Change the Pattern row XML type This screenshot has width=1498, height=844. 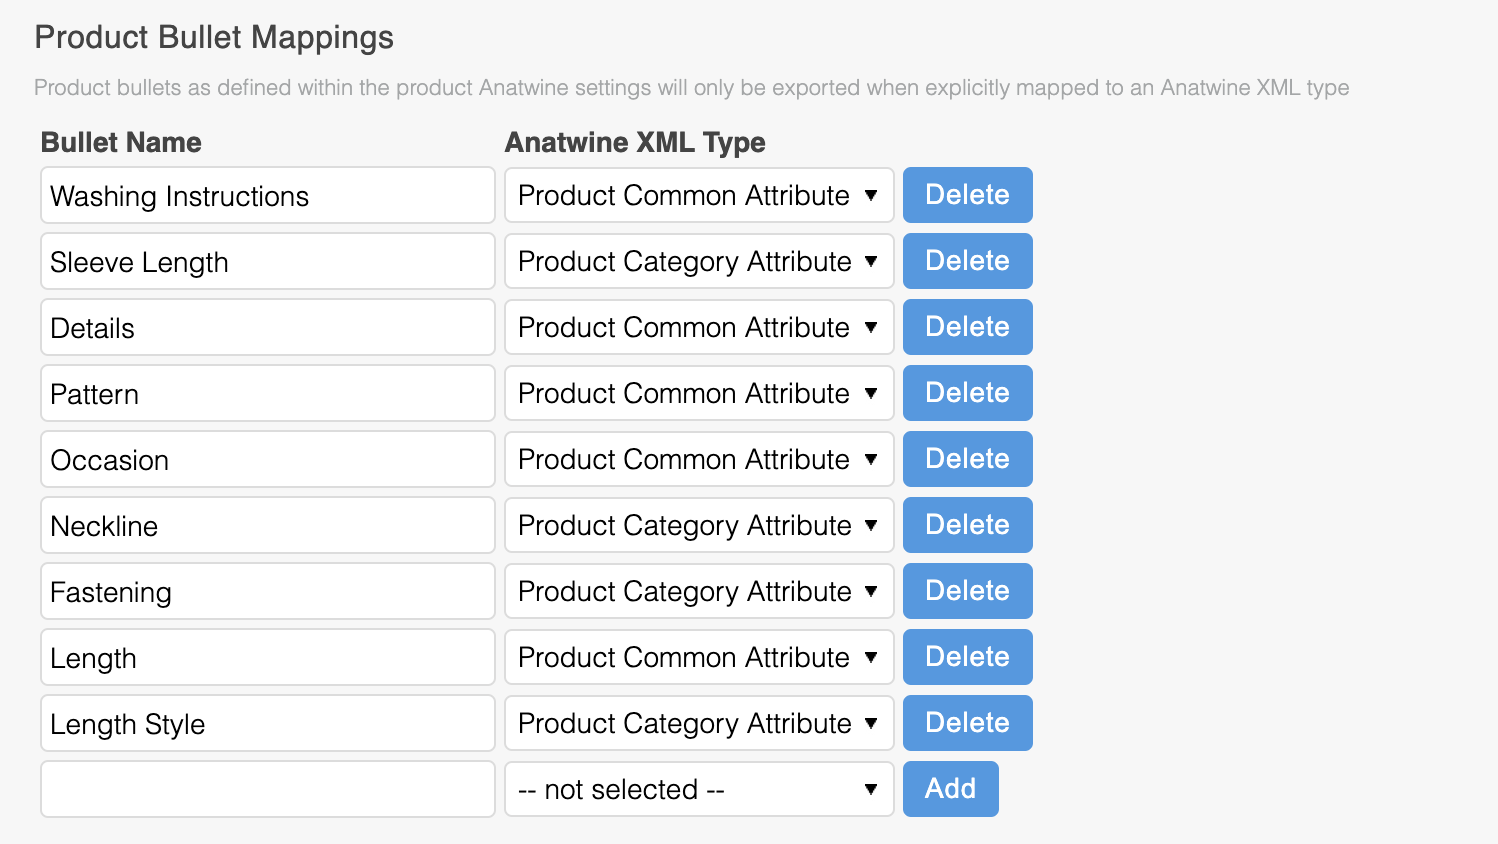[x=698, y=393]
